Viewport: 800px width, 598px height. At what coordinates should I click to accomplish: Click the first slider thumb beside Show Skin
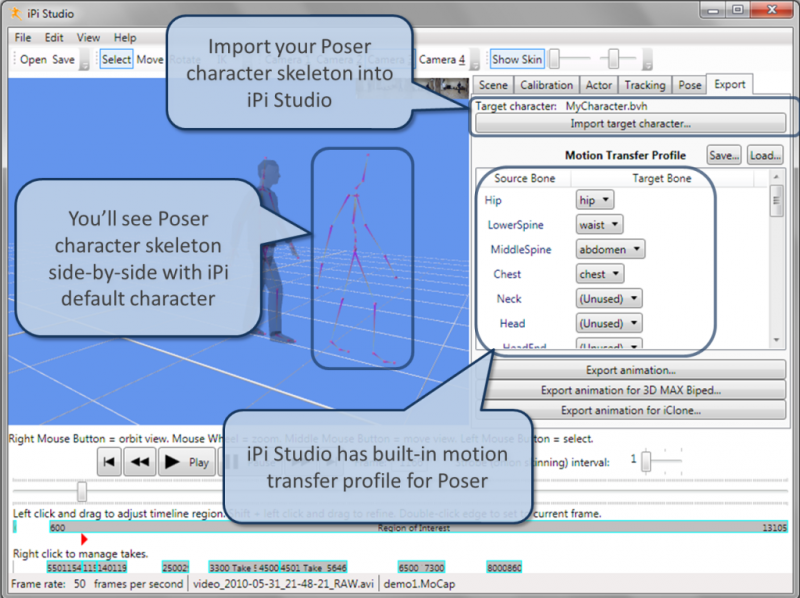tap(554, 59)
